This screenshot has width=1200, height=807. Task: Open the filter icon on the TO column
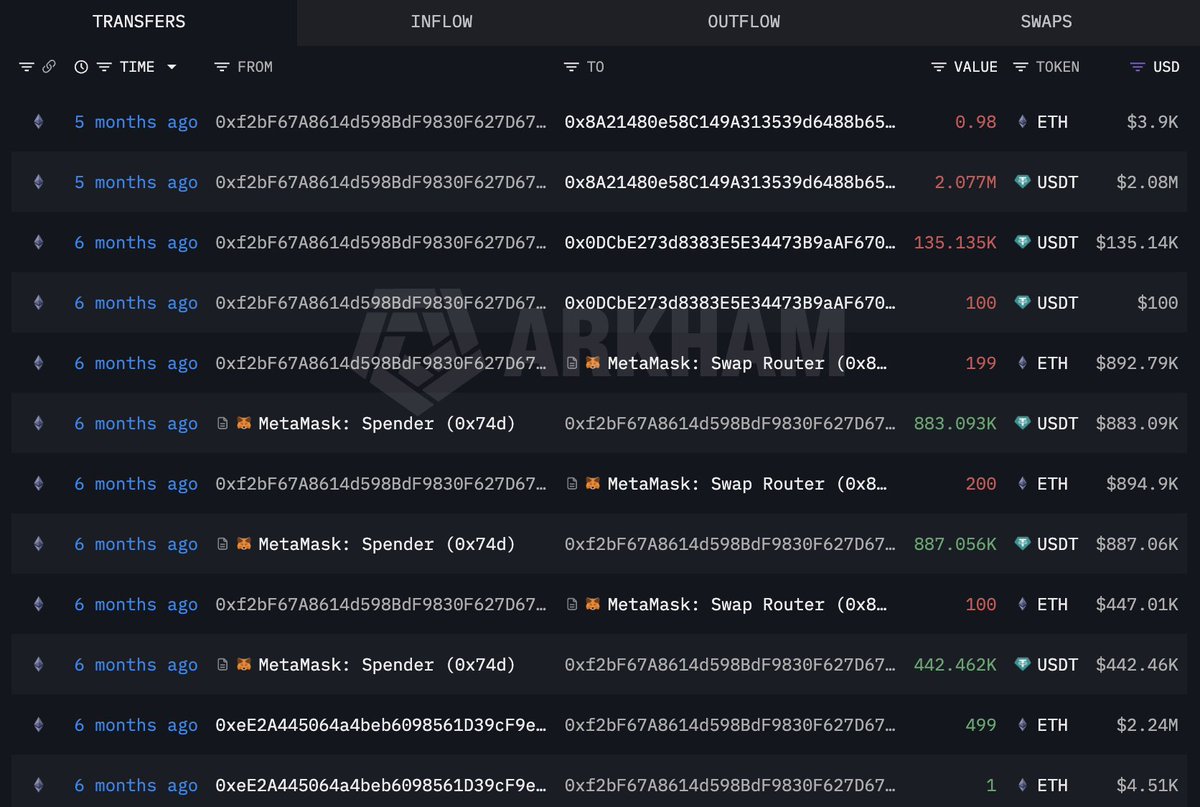[570, 67]
